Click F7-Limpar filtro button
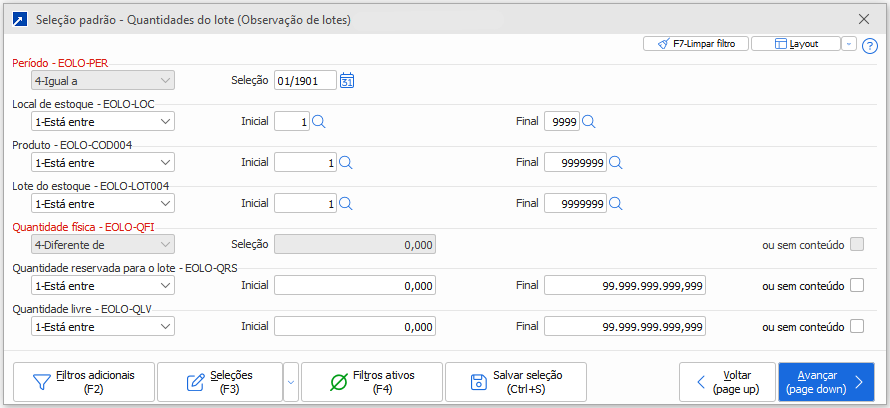 (x=694, y=44)
